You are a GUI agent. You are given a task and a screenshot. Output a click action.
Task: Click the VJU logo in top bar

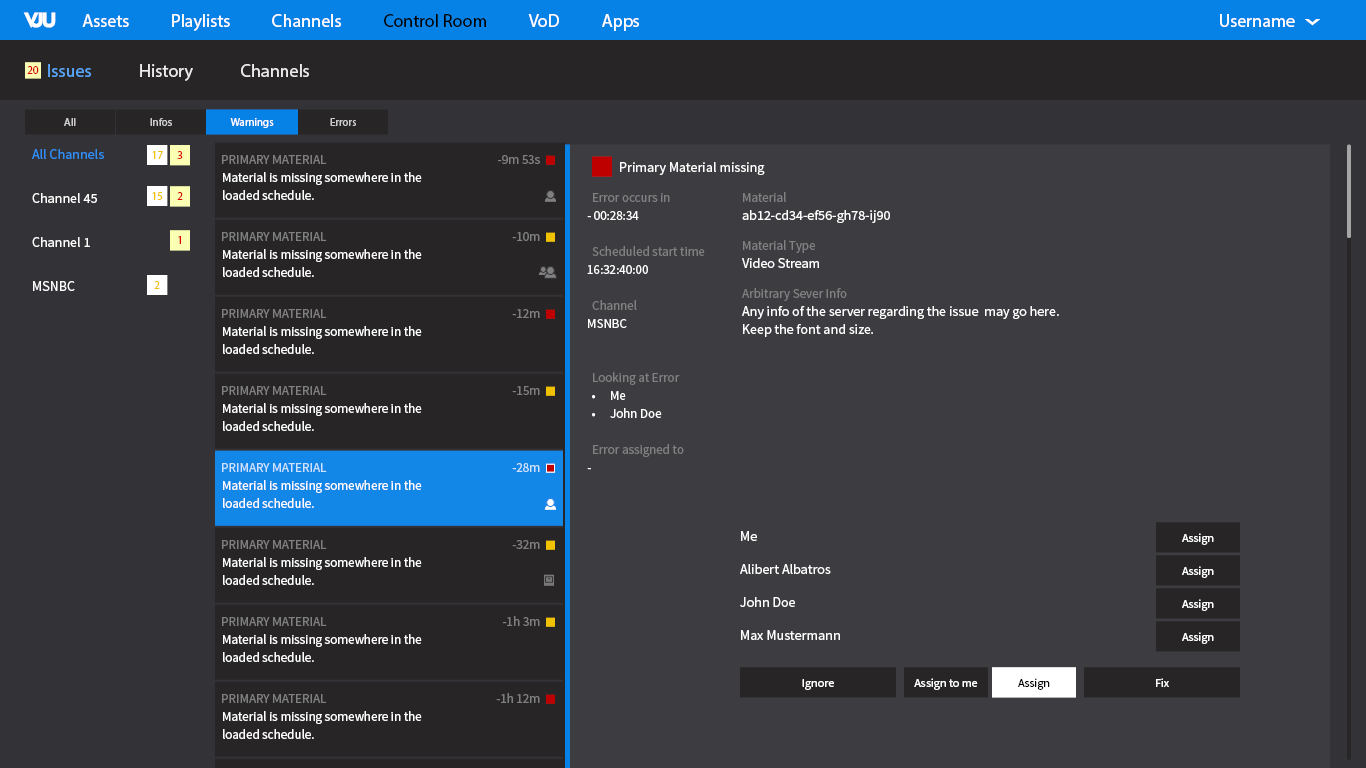click(x=40, y=20)
